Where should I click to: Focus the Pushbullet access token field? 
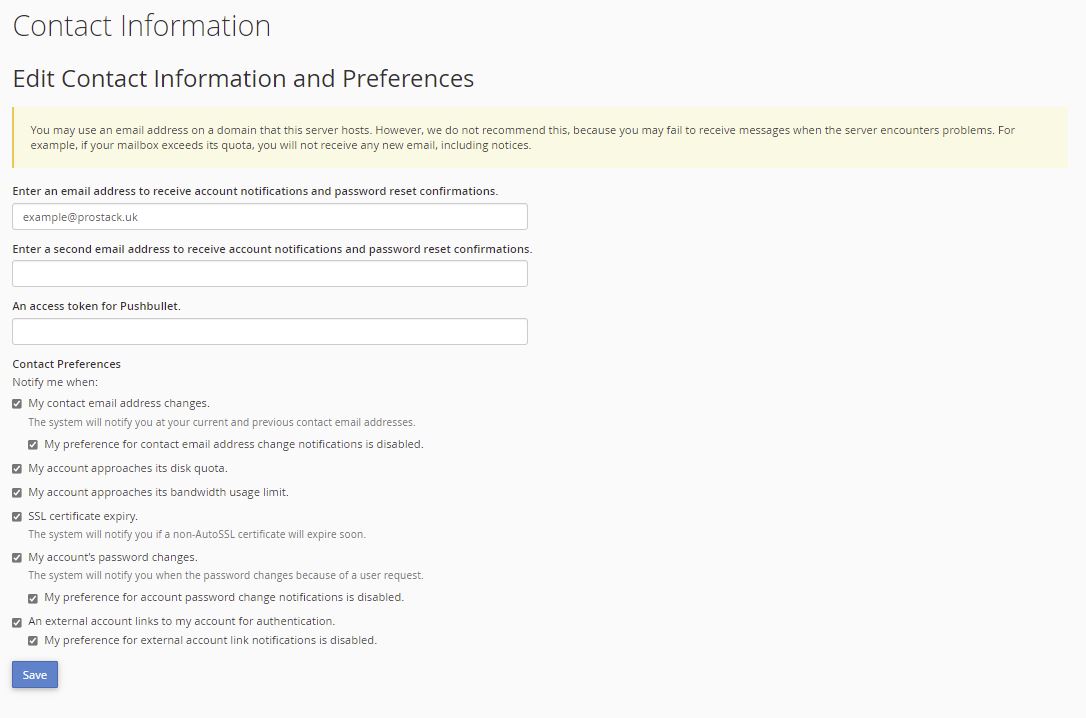click(x=269, y=332)
